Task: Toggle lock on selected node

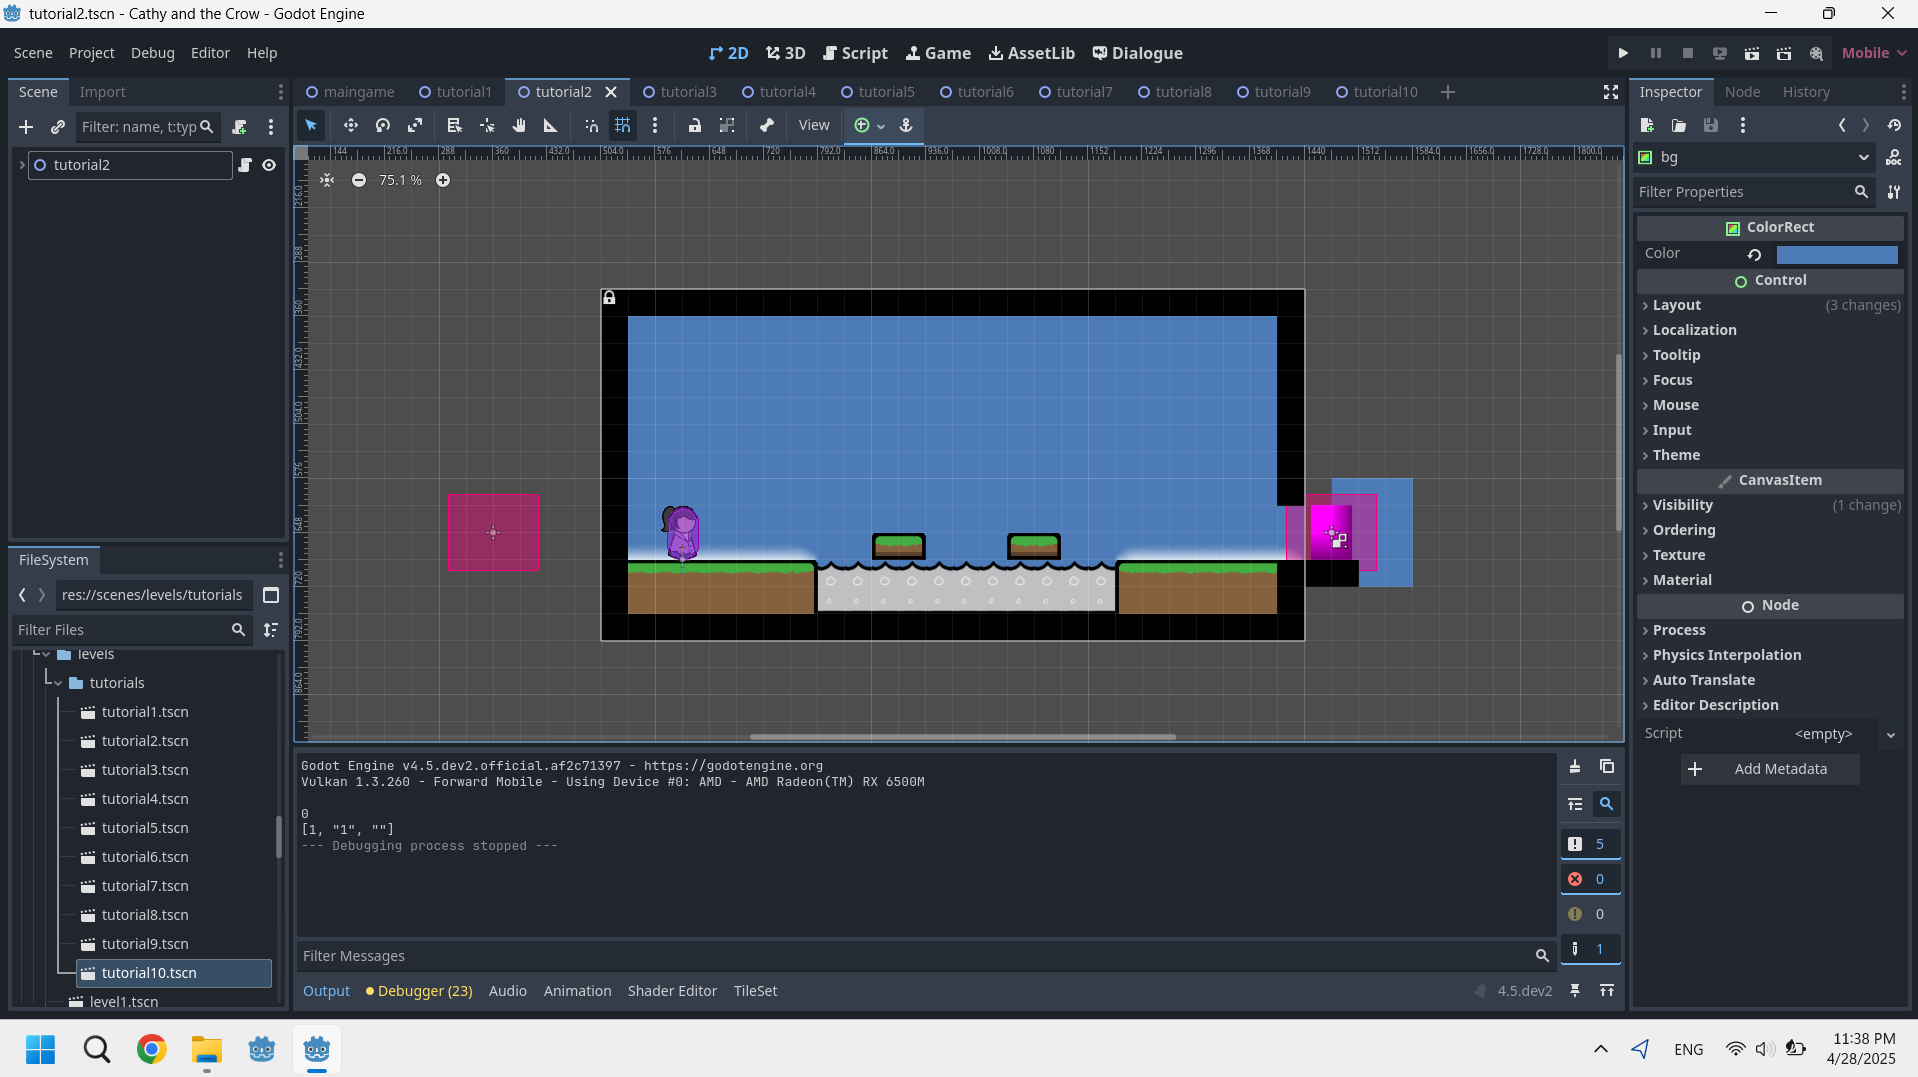Action: [695, 125]
